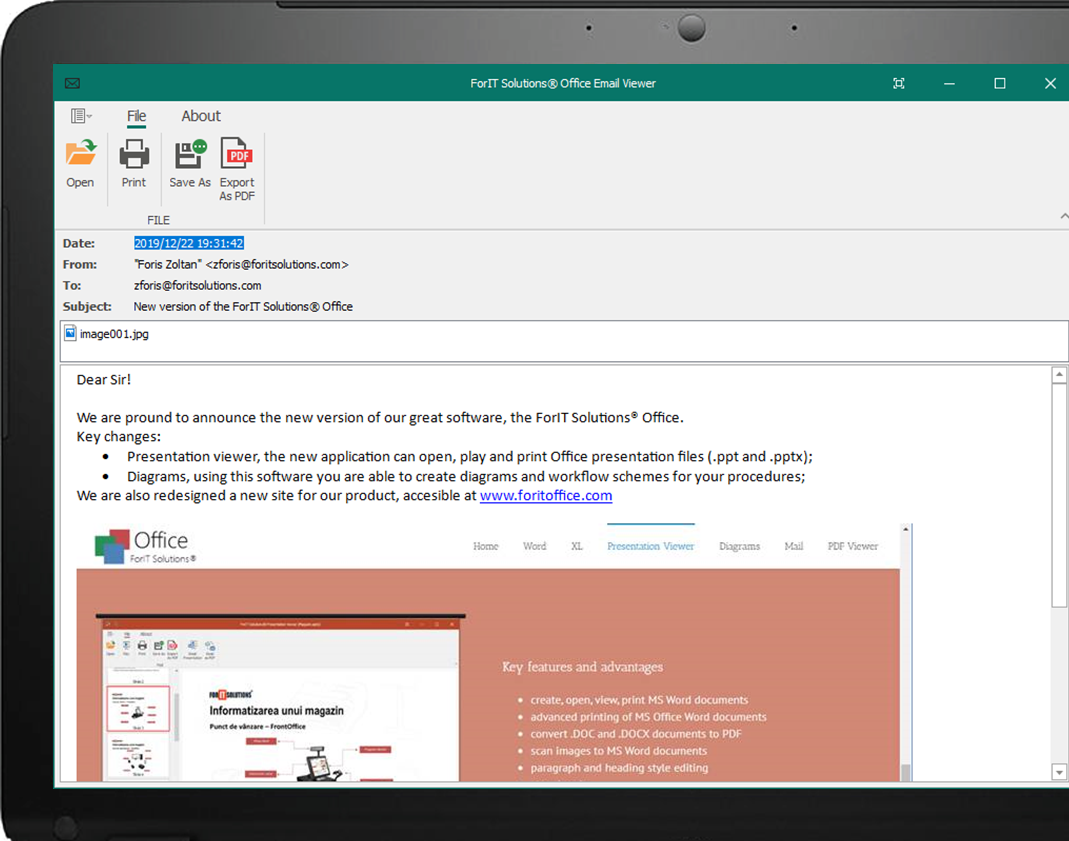Collapse the ribbon with the chevron

click(x=1063, y=216)
